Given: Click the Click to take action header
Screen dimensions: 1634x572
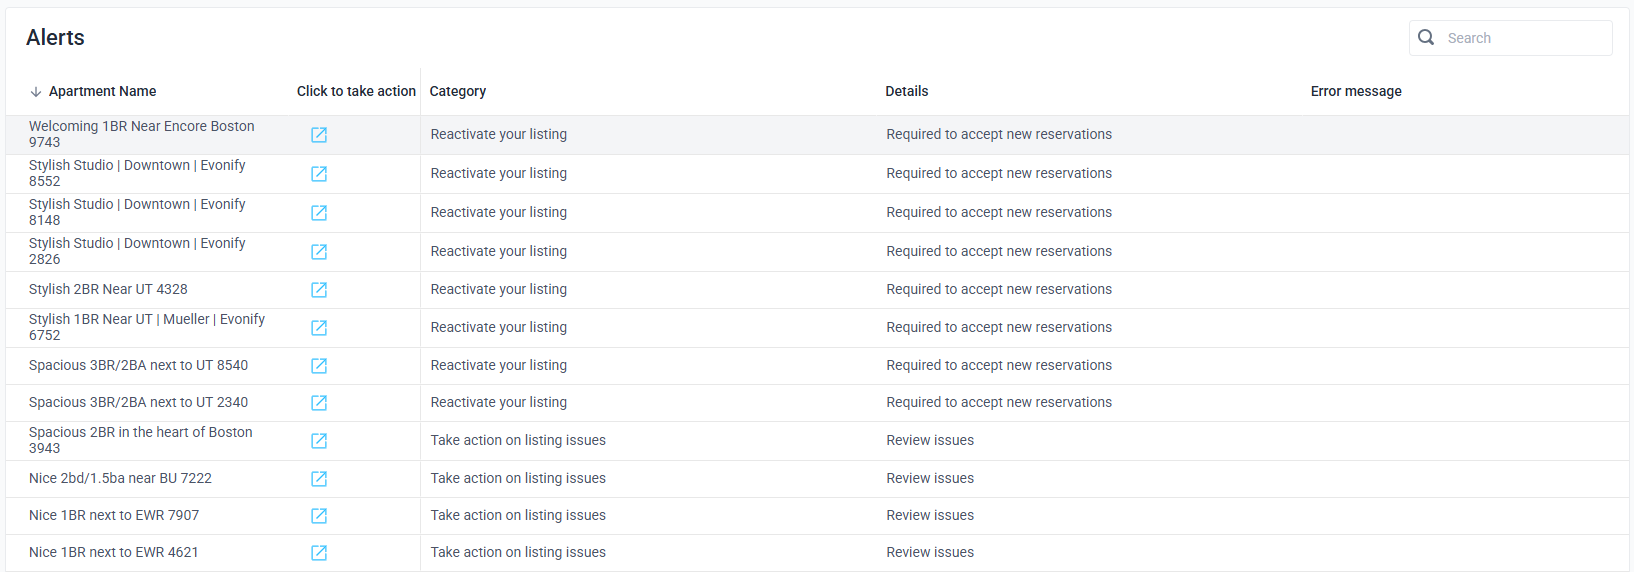Looking at the screenshot, I should (356, 91).
